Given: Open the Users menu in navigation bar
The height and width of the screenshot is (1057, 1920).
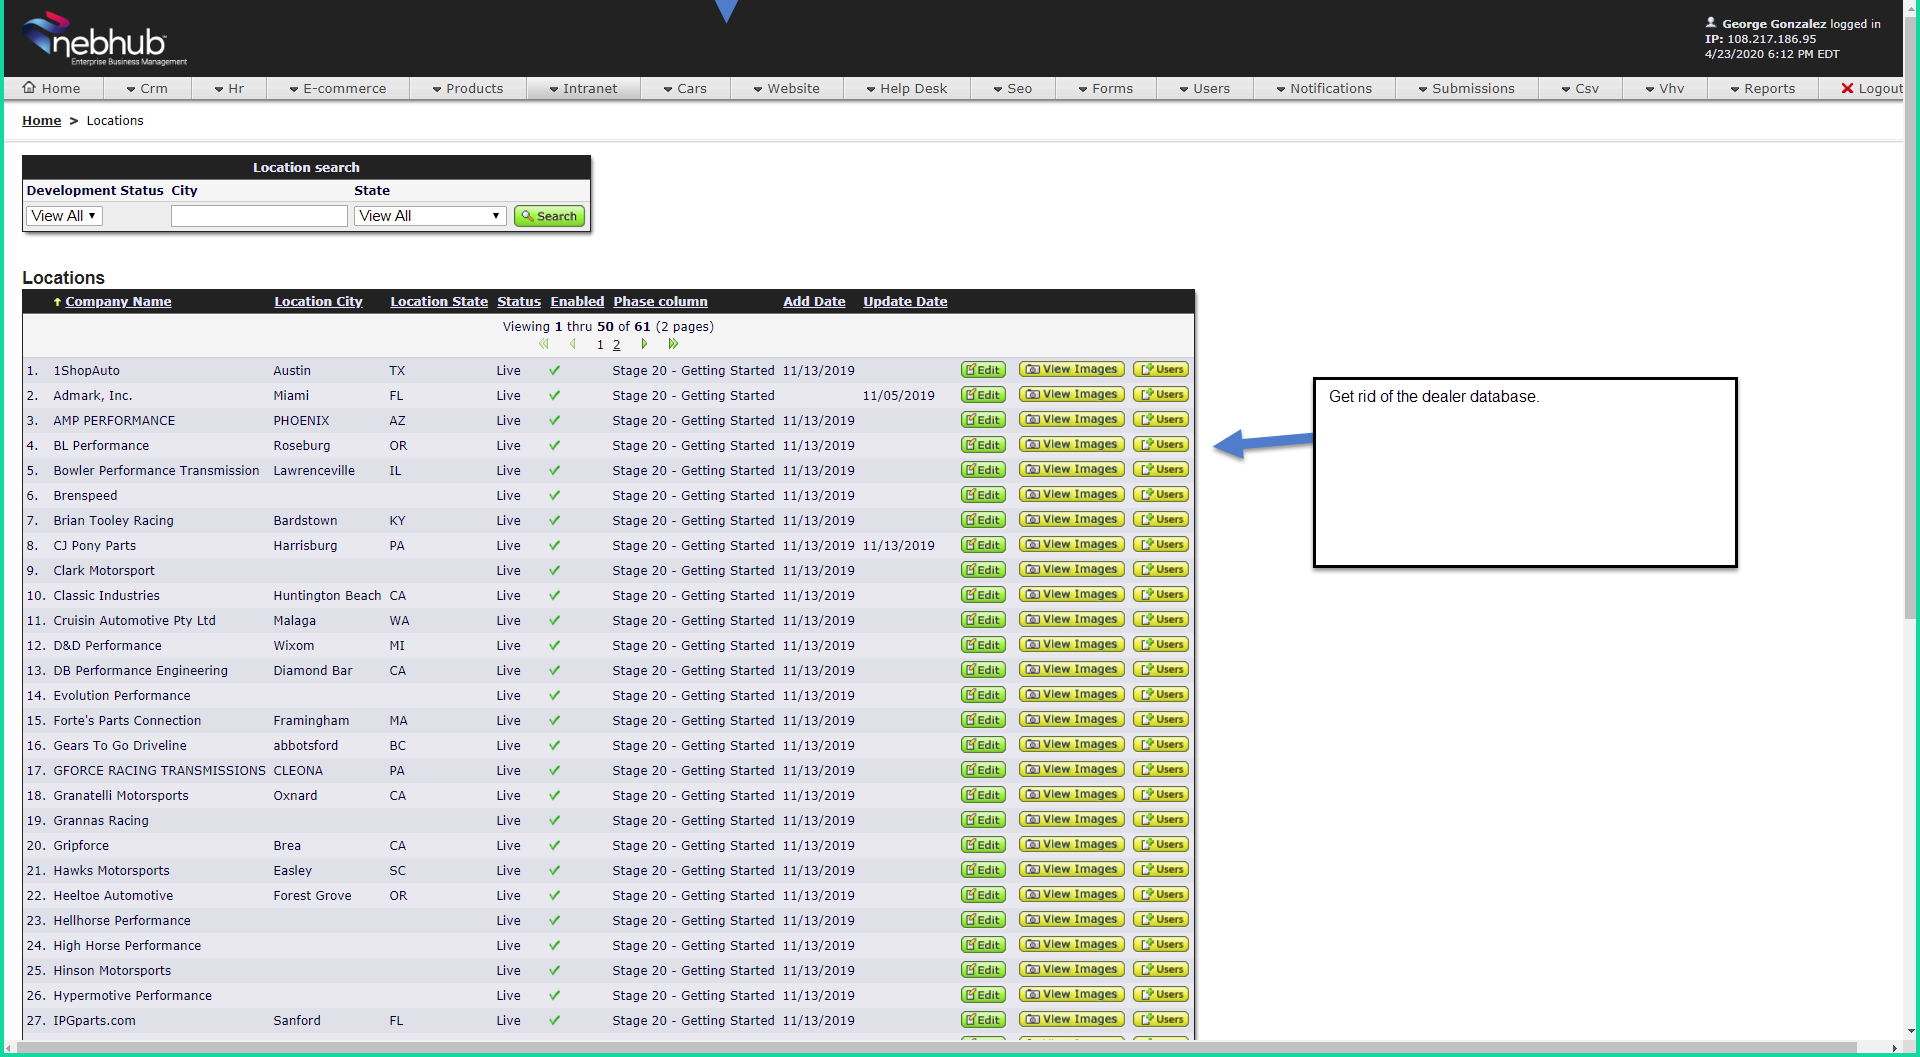Looking at the screenshot, I should [x=1205, y=89].
